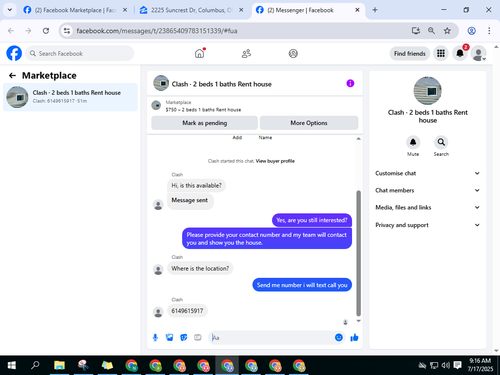Click the chat vertical scrollbar thumb
This screenshot has height=375, width=500.
(x=359, y=253)
